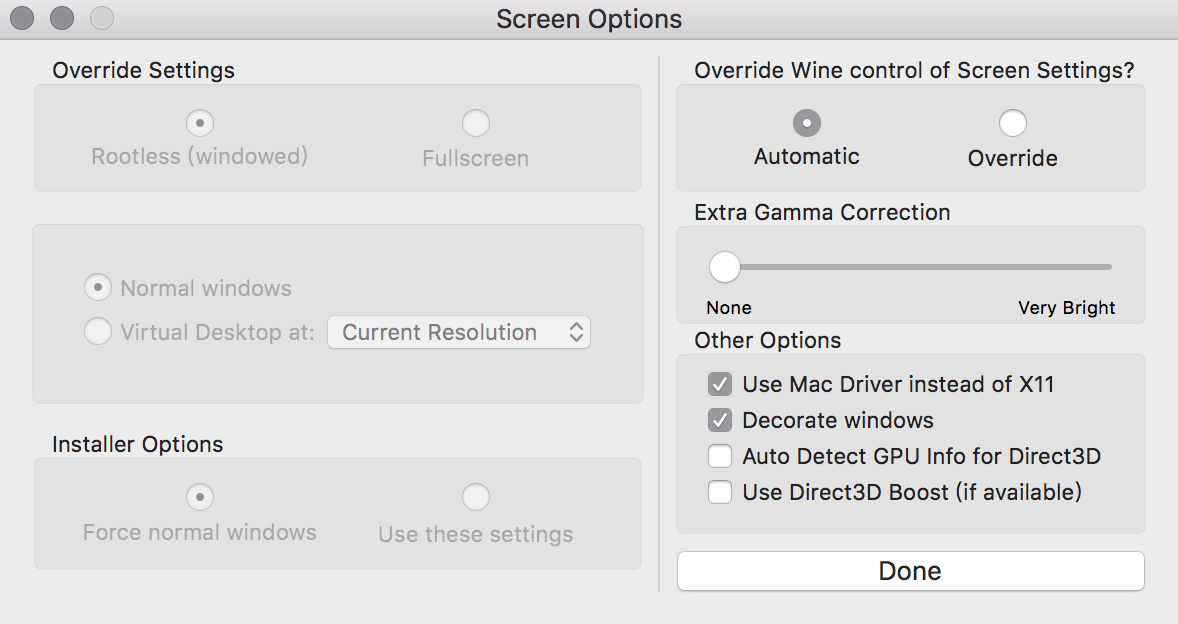
Task: Enable Auto Detect GPU Info for Direct3D
Action: pos(720,456)
